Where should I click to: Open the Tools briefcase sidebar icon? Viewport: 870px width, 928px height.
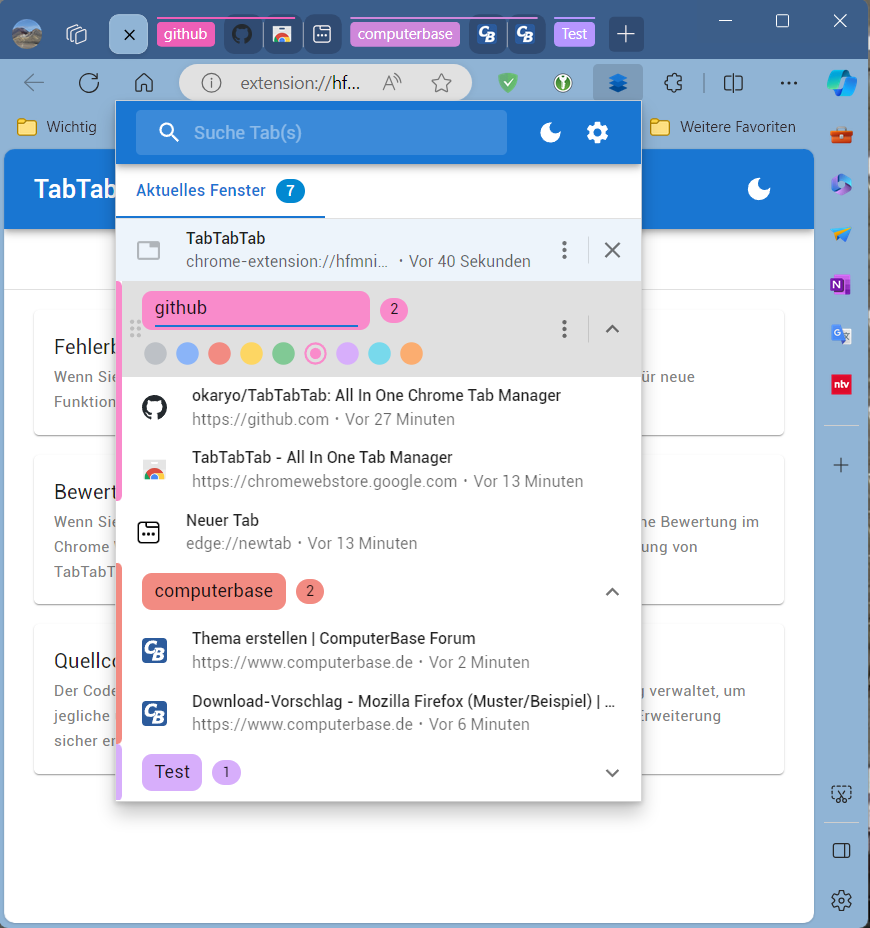click(841, 136)
